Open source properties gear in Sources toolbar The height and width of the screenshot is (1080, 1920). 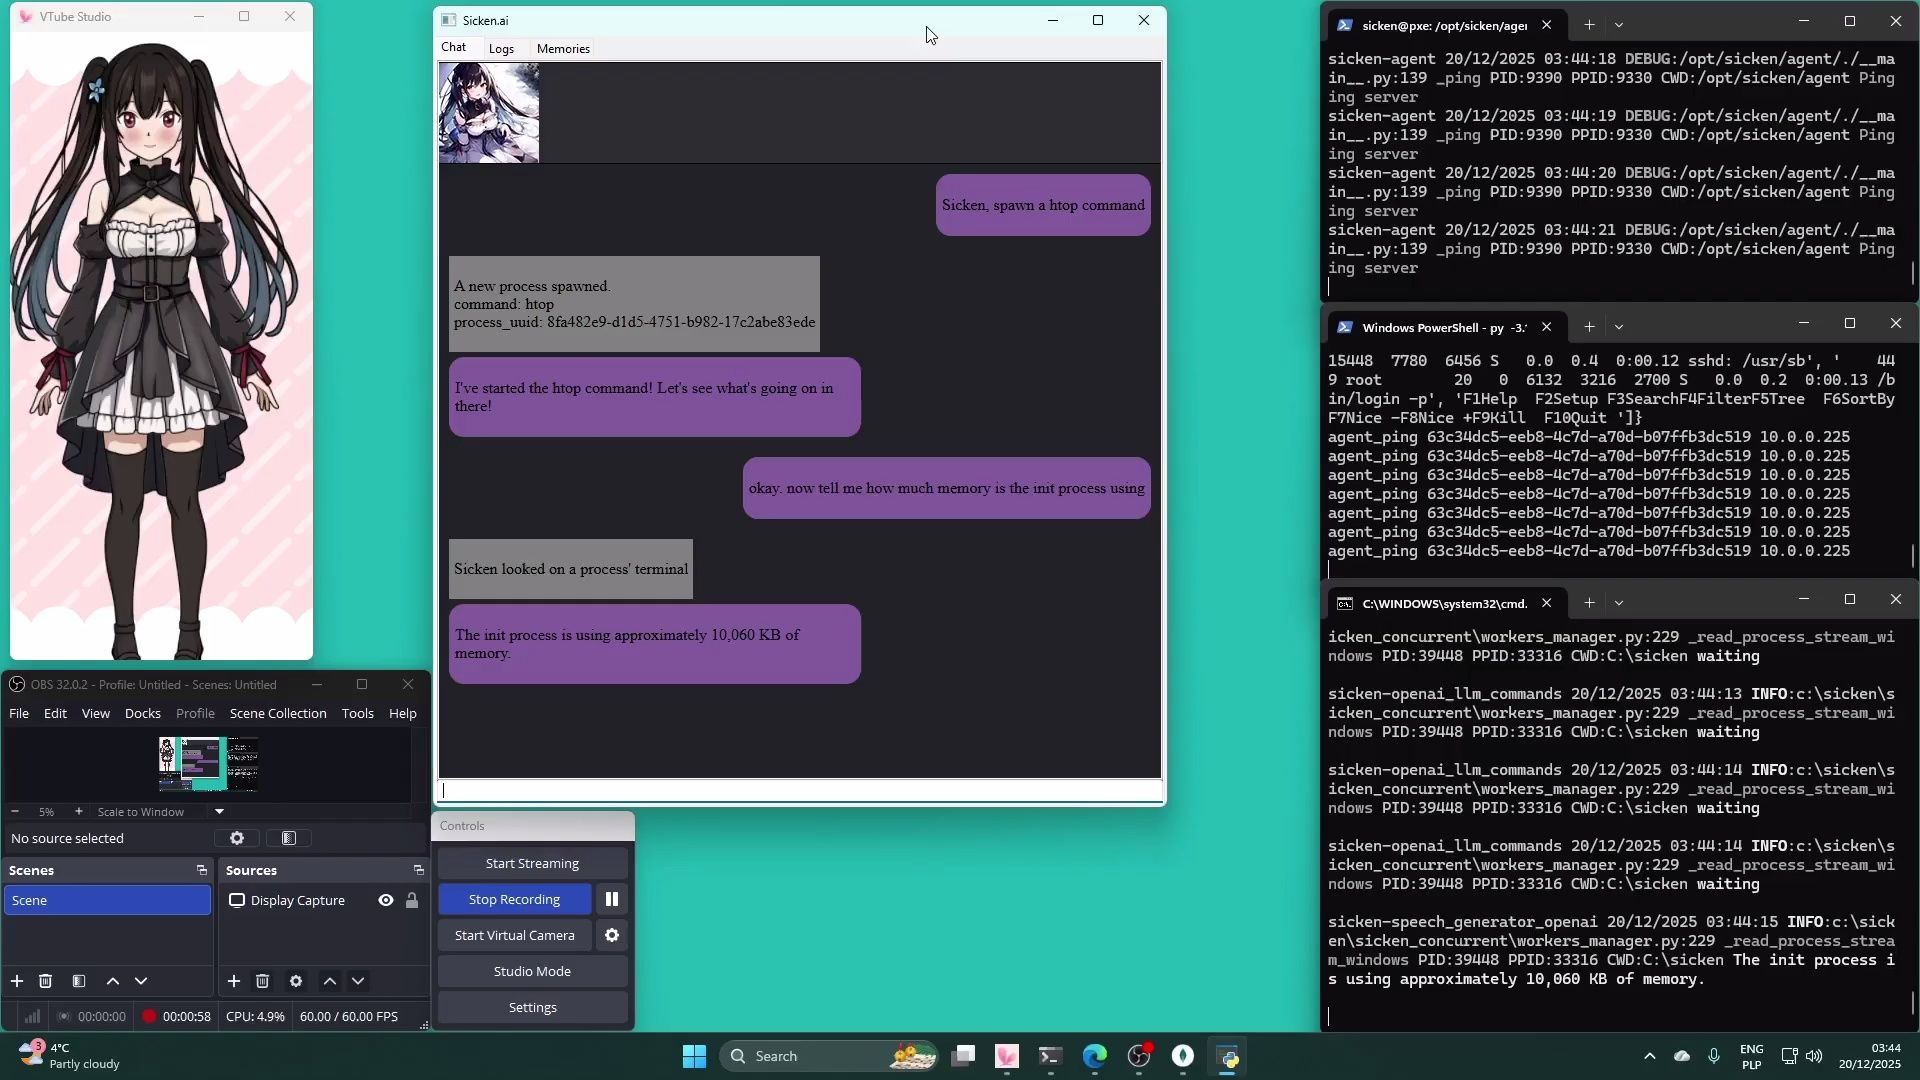tap(296, 981)
